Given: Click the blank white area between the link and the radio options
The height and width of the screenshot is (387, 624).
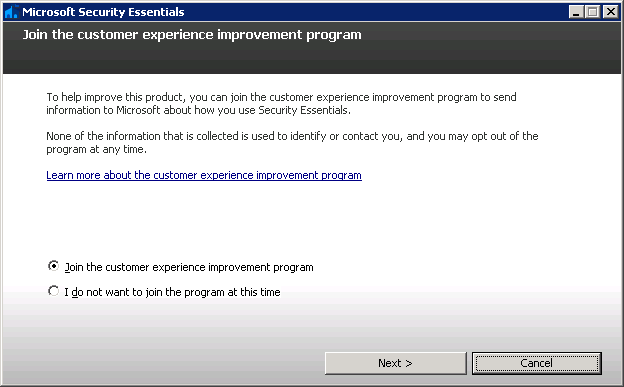Looking at the screenshot, I should click(x=312, y=220).
